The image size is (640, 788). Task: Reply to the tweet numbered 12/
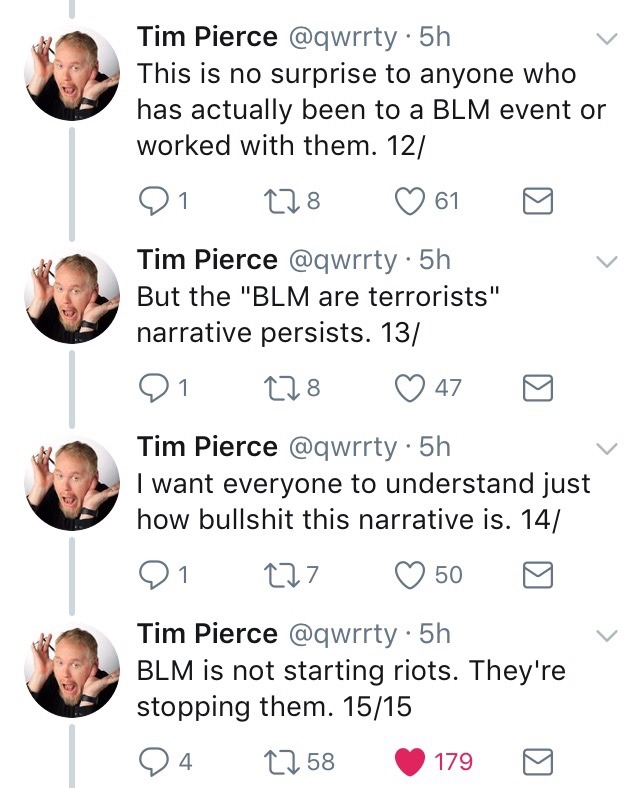coord(151,201)
